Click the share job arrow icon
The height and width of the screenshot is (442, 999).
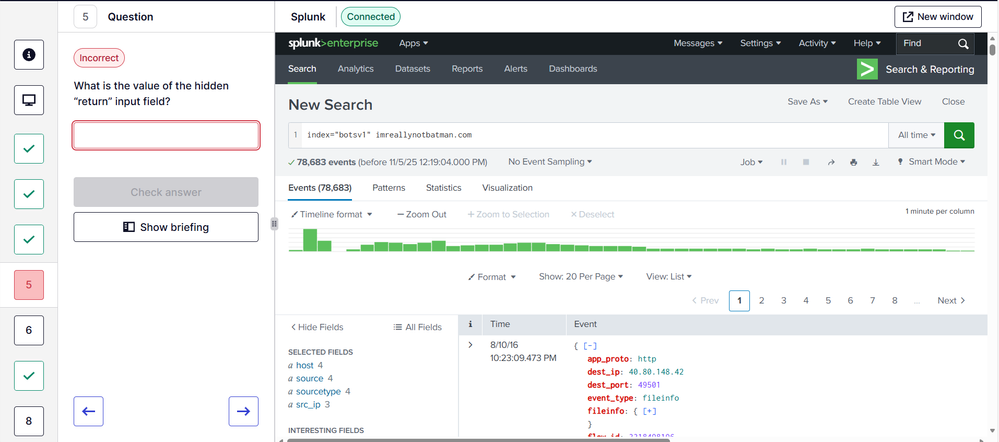coord(829,162)
